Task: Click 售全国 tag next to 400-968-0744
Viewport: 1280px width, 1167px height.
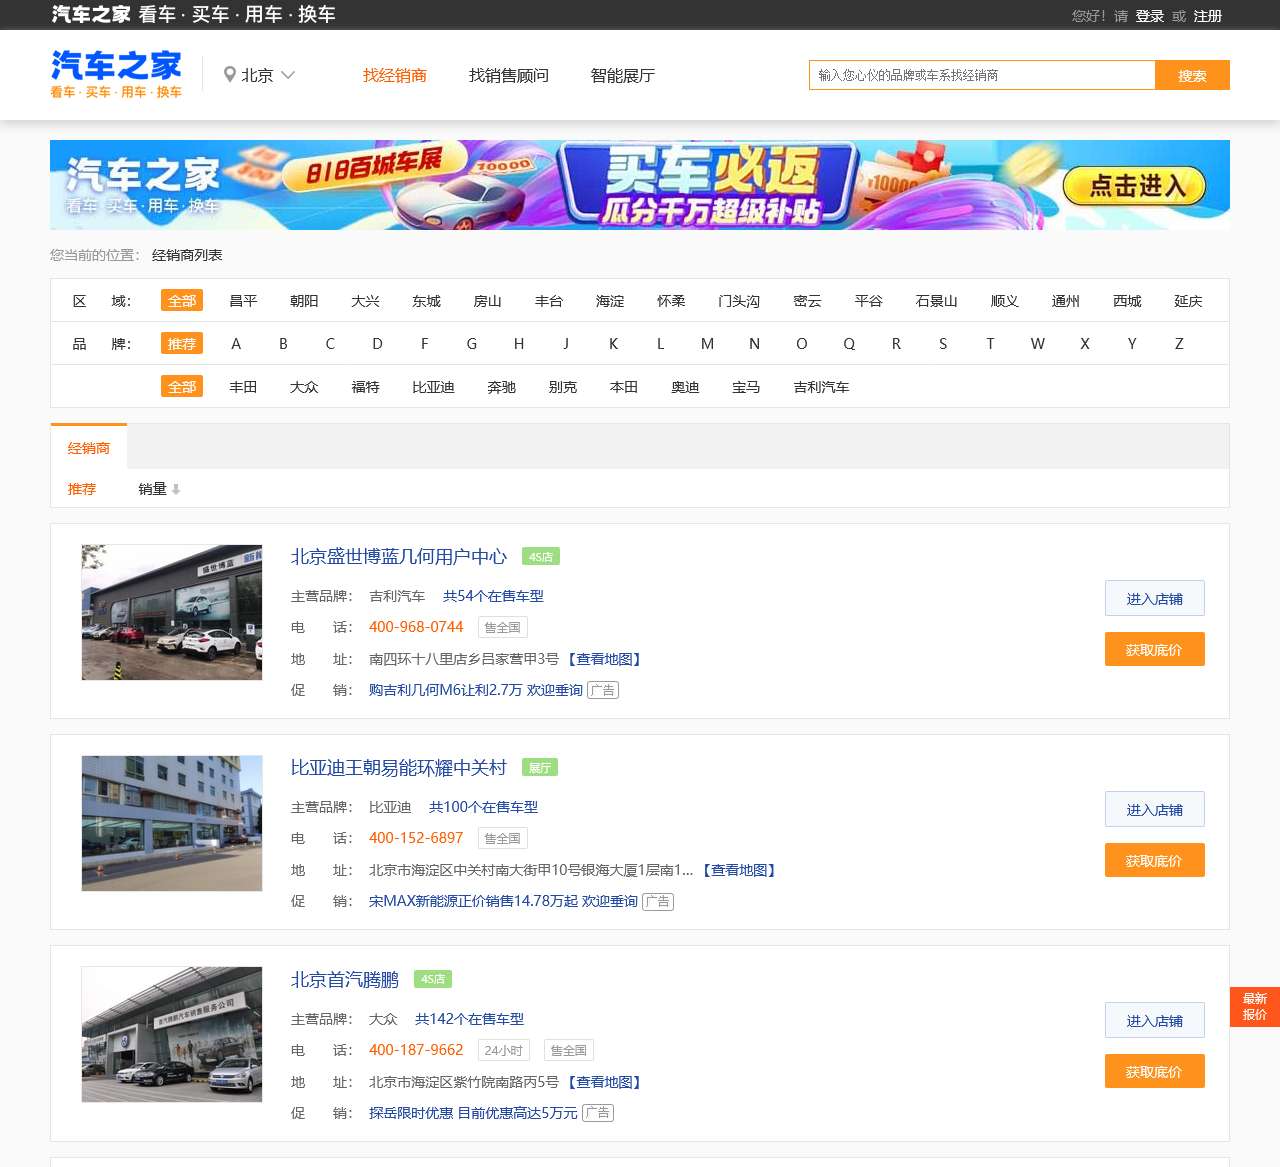Action: click(x=503, y=628)
